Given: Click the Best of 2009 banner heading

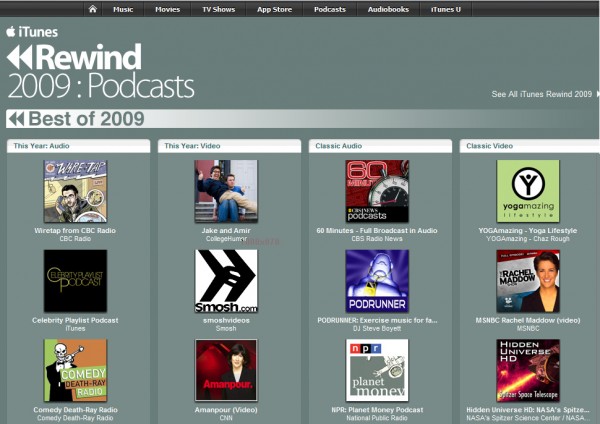Looking at the screenshot, I should click(86, 119).
